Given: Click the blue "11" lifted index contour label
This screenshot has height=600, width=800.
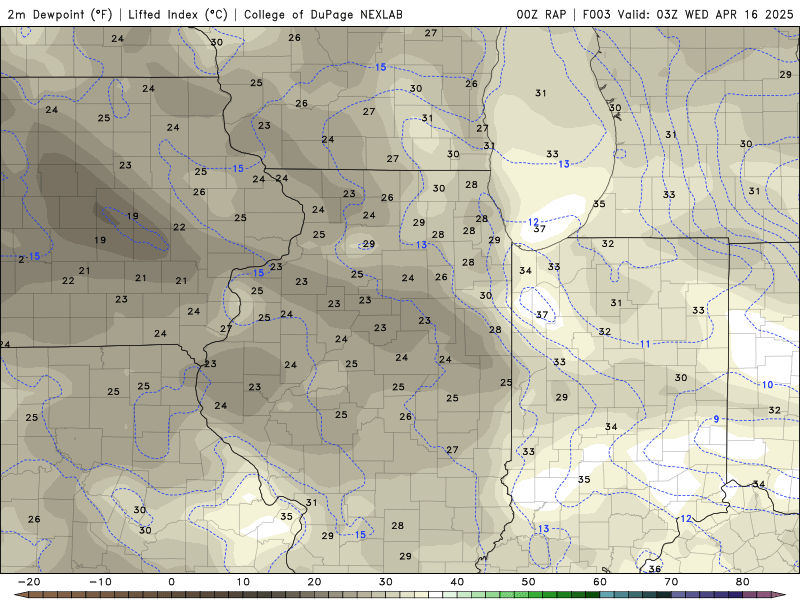Looking at the screenshot, I should (x=645, y=344).
